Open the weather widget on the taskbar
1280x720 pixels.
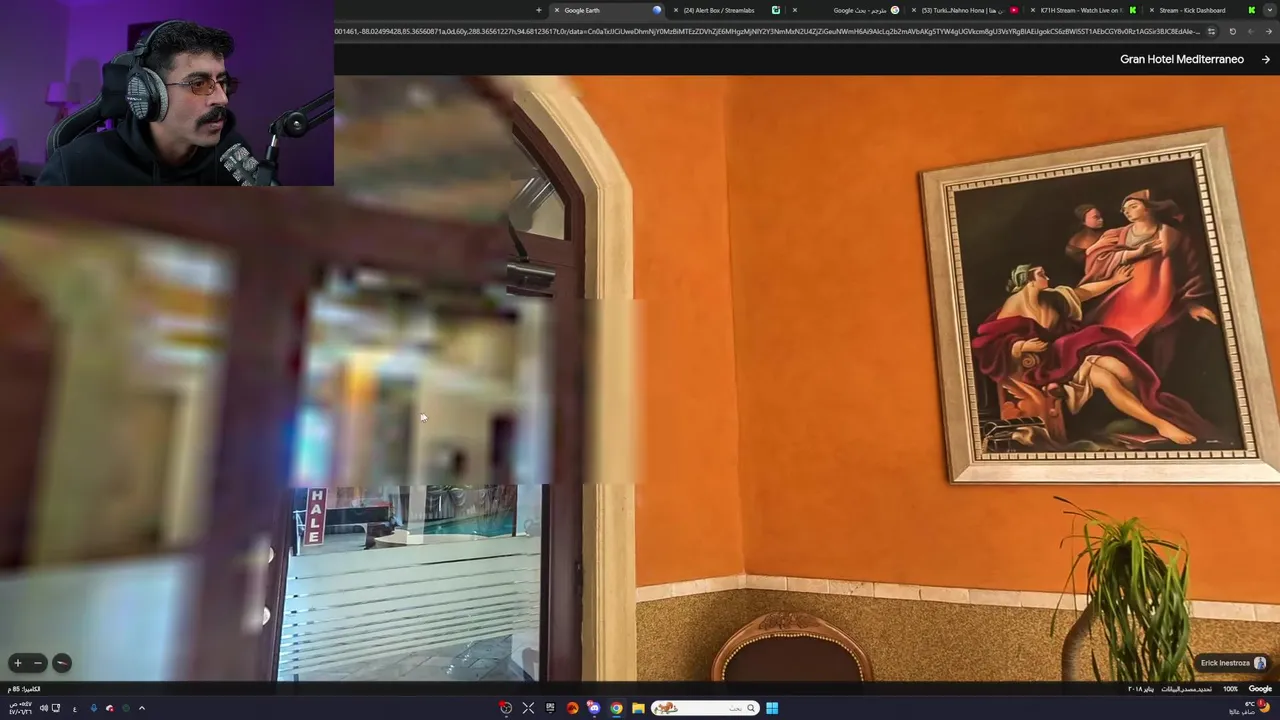pyautogui.click(x=1249, y=708)
